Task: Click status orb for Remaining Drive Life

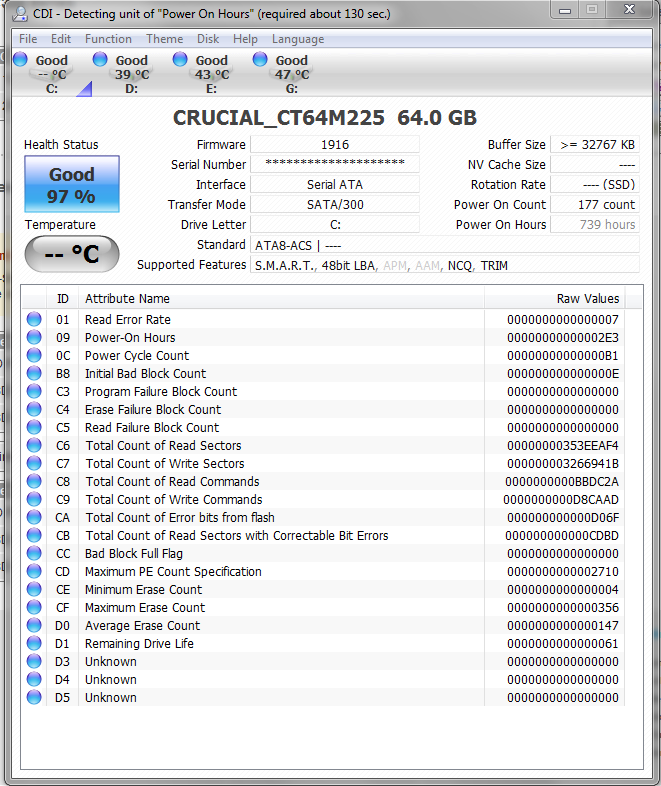Action: (35, 644)
